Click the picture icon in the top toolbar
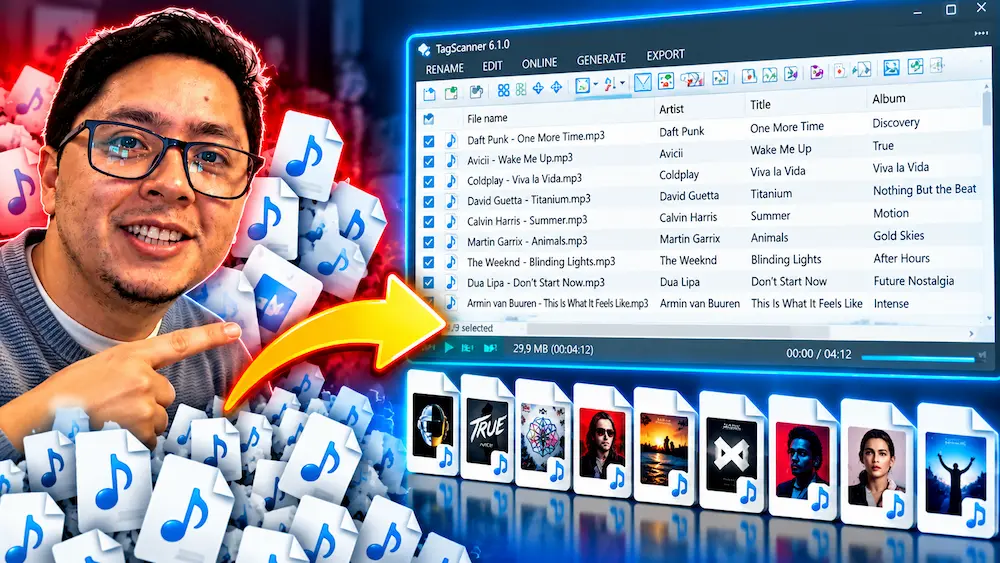 pyautogui.click(x=891, y=67)
